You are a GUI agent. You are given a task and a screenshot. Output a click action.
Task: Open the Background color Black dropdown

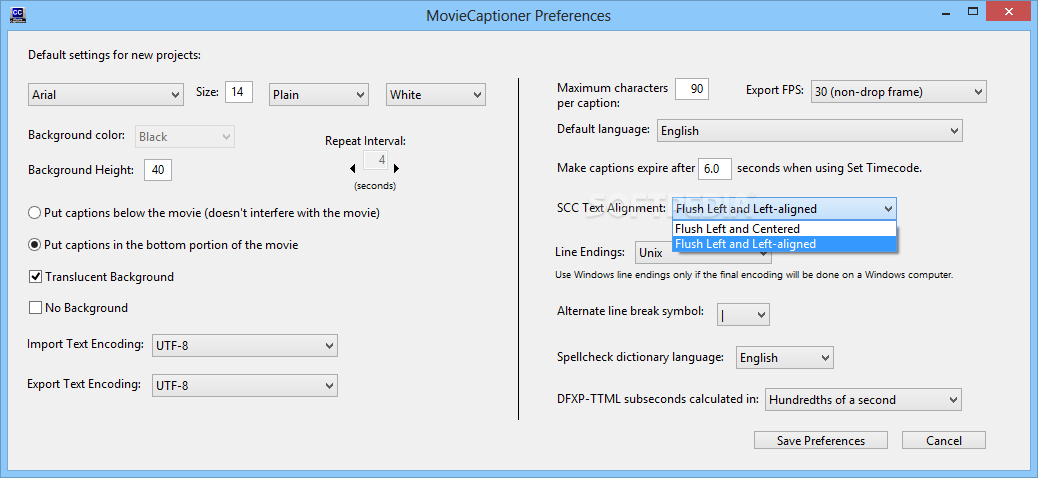pos(185,137)
